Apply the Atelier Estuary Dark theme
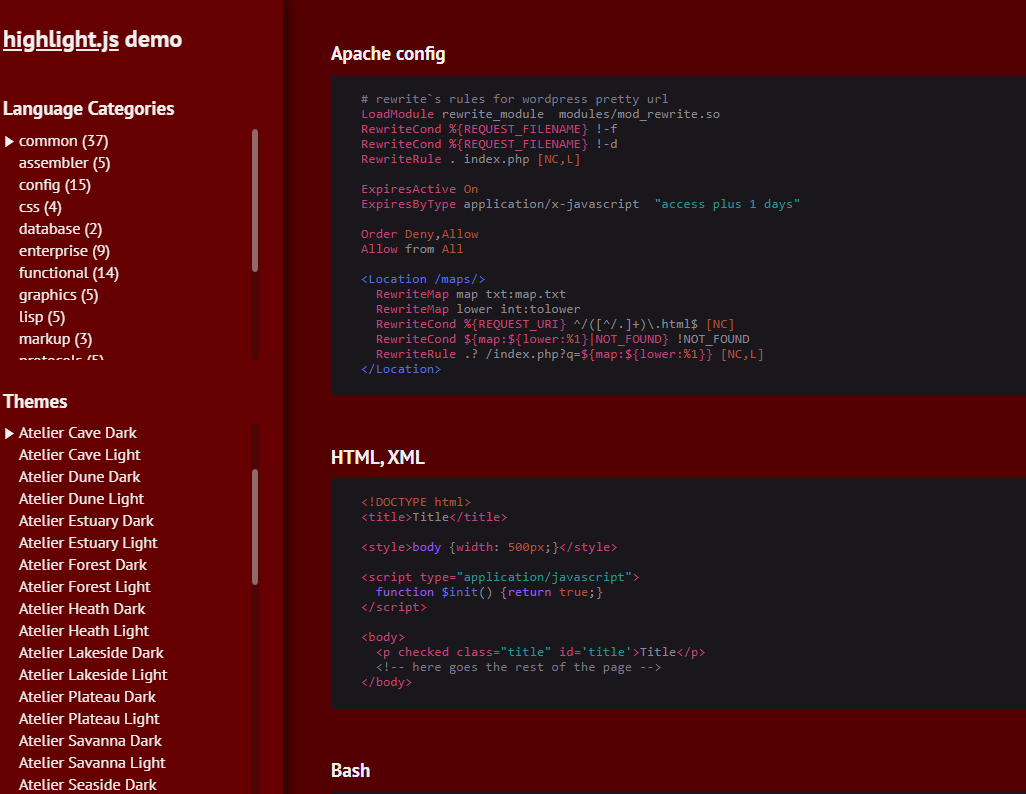This screenshot has height=794, width=1026. [86, 521]
